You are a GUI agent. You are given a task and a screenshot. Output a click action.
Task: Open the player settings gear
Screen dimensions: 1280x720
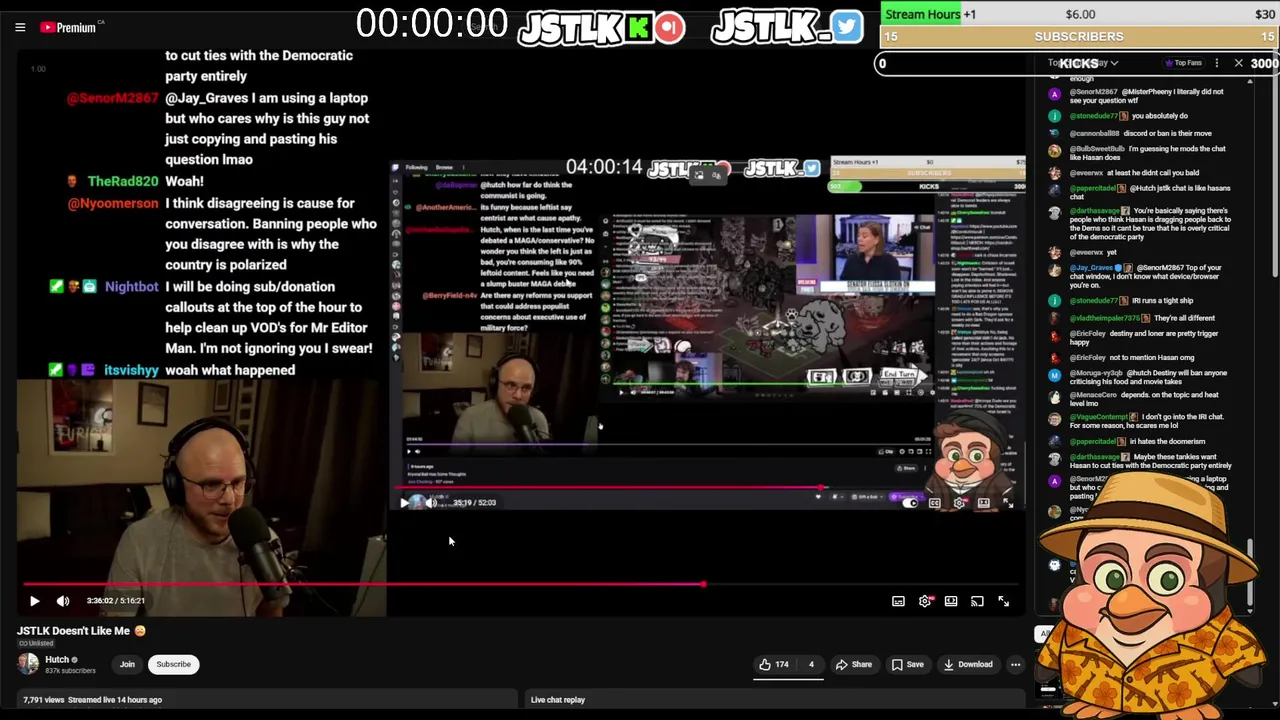pyautogui.click(x=925, y=601)
